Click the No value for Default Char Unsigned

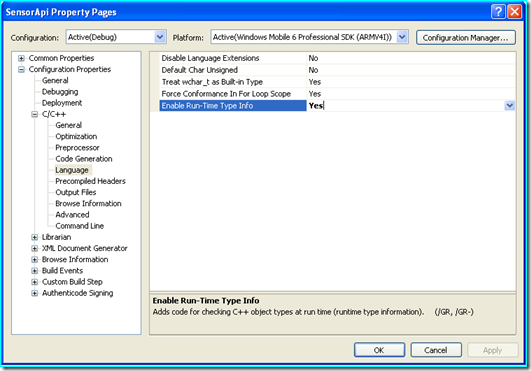click(411, 70)
